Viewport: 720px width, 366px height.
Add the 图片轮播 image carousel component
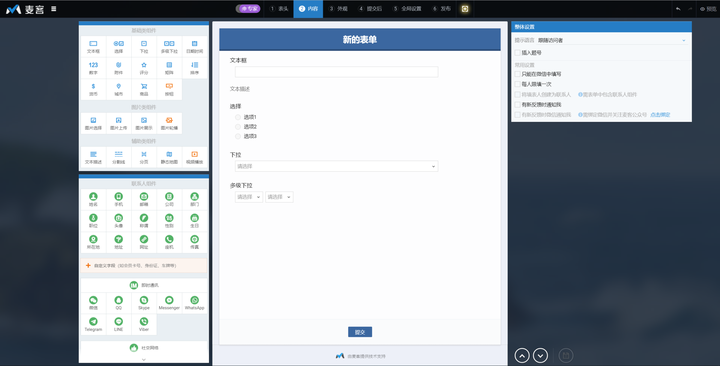pyautogui.click(x=169, y=123)
